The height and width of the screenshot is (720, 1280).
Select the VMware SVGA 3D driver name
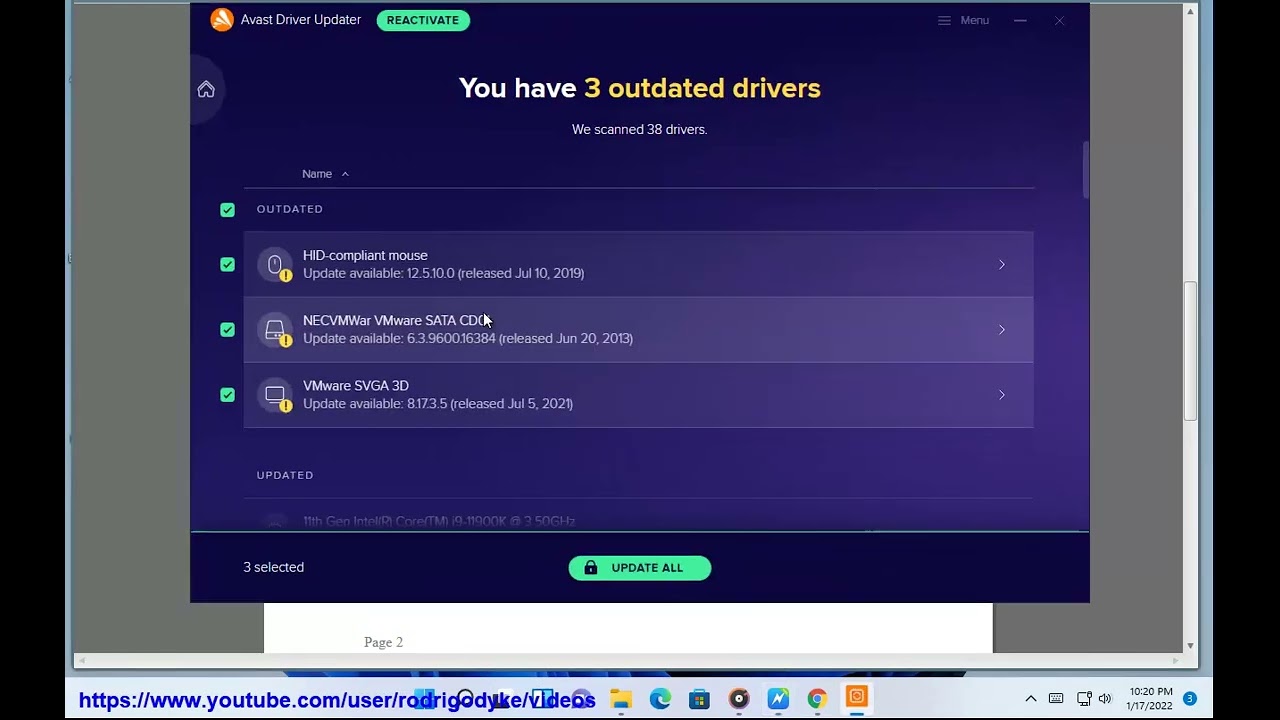click(x=356, y=386)
